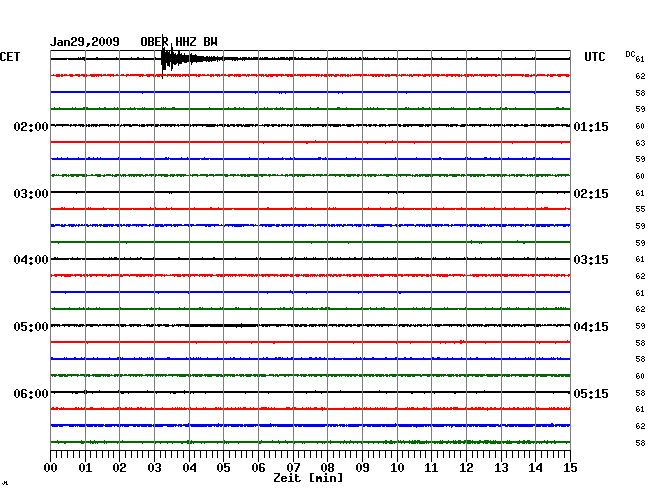Viewport: 650px width, 494px height.
Task: Select the 05:15 UTC time label
Action: [591, 393]
